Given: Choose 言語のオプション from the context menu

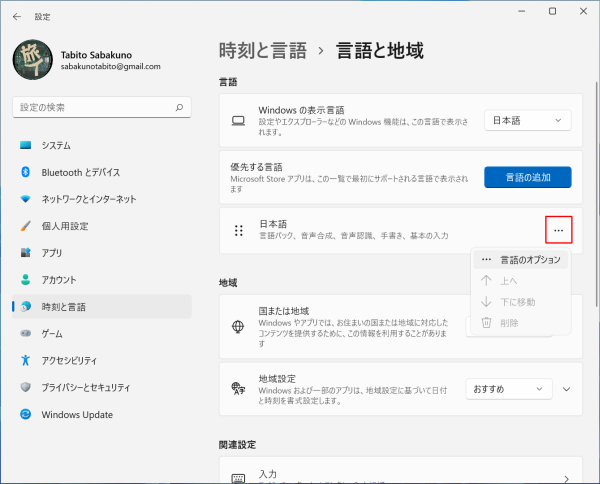Looking at the screenshot, I should click(x=520, y=260).
